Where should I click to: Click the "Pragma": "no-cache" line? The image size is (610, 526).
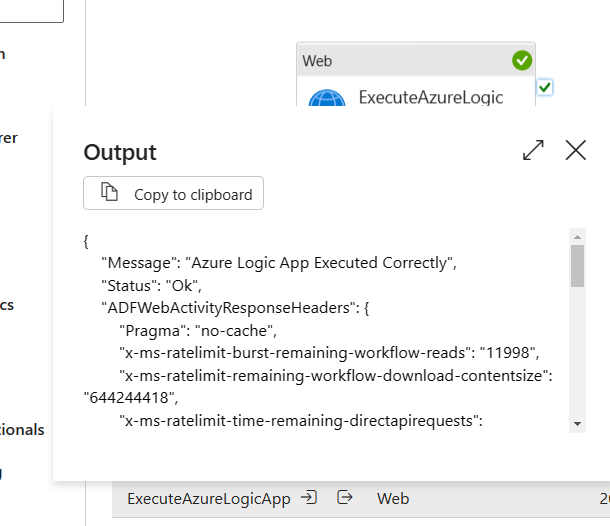198,331
